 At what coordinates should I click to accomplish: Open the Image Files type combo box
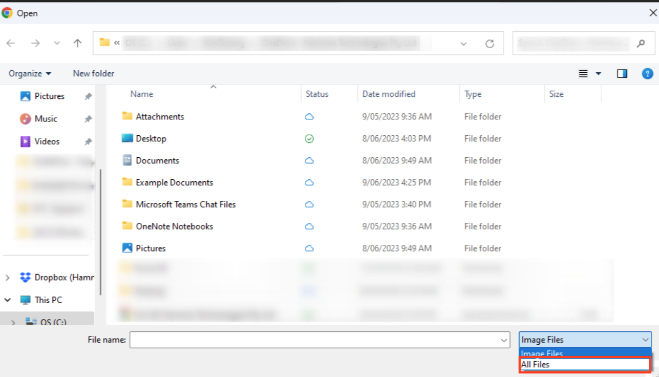click(x=585, y=340)
